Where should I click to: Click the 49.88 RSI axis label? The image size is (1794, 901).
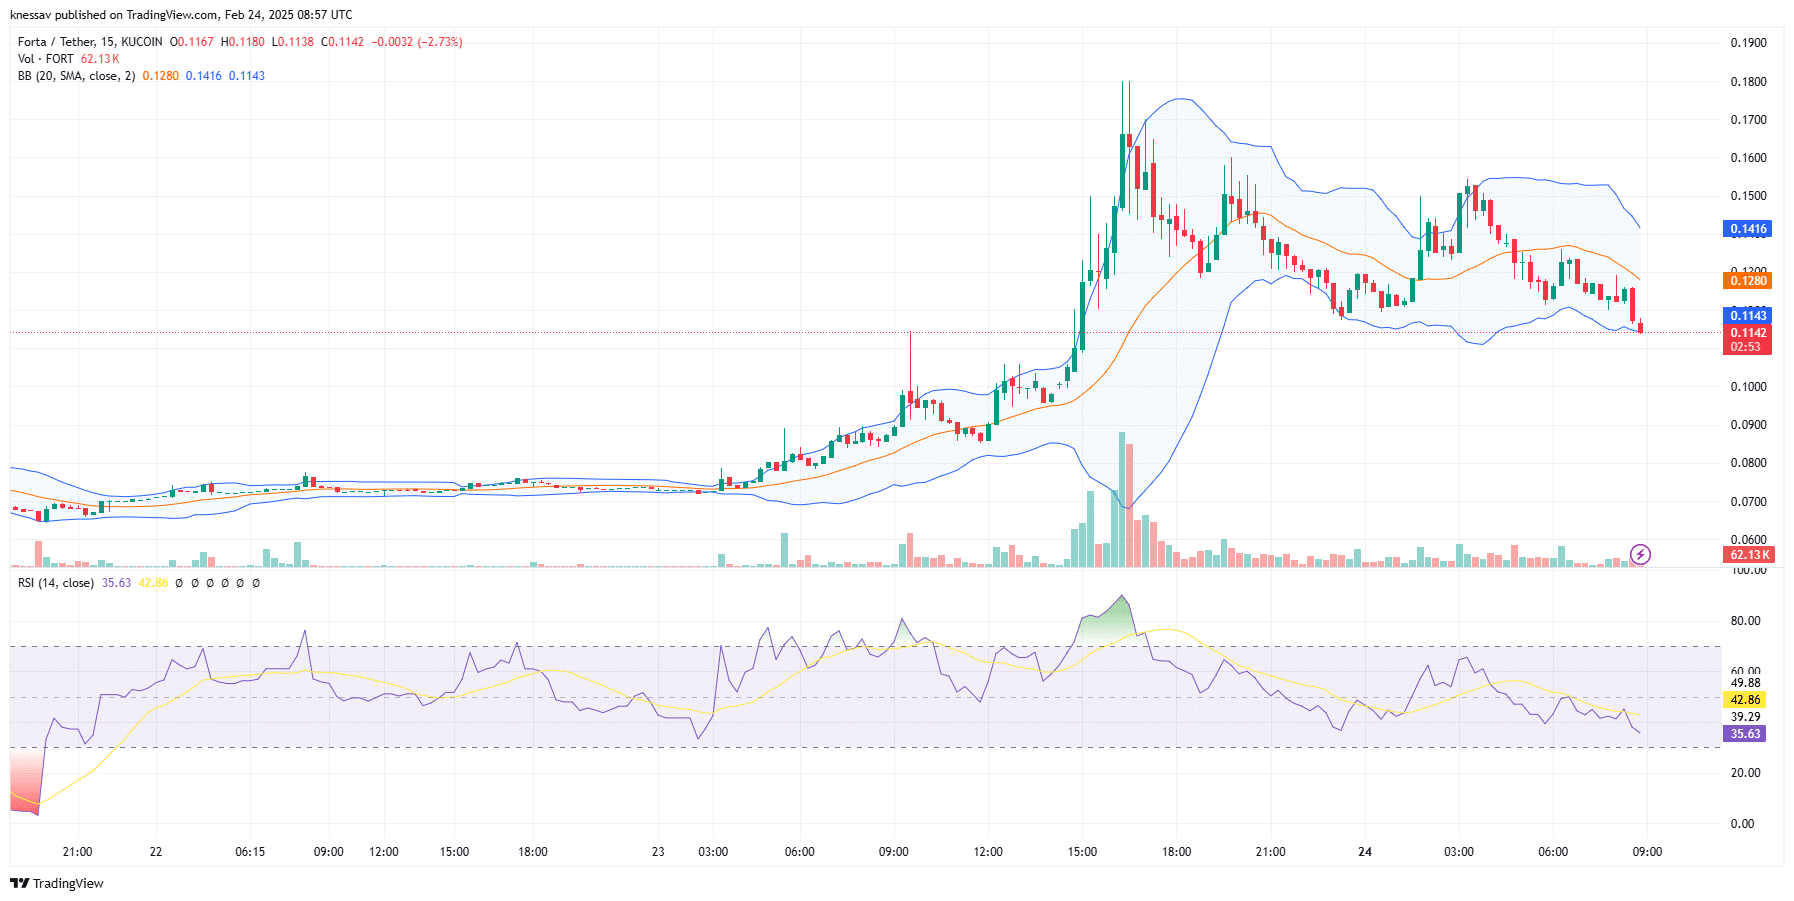pyautogui.click(x=1745, y=683)
